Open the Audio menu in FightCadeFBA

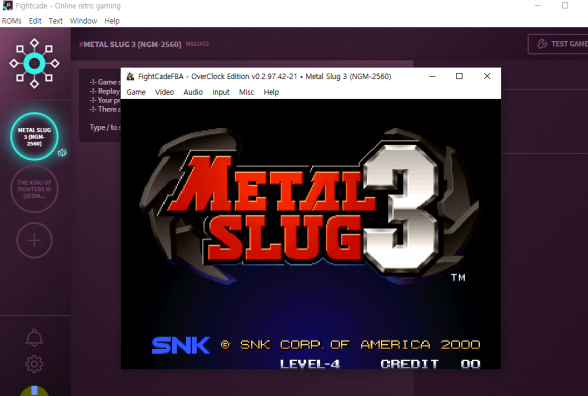point(193,92)
